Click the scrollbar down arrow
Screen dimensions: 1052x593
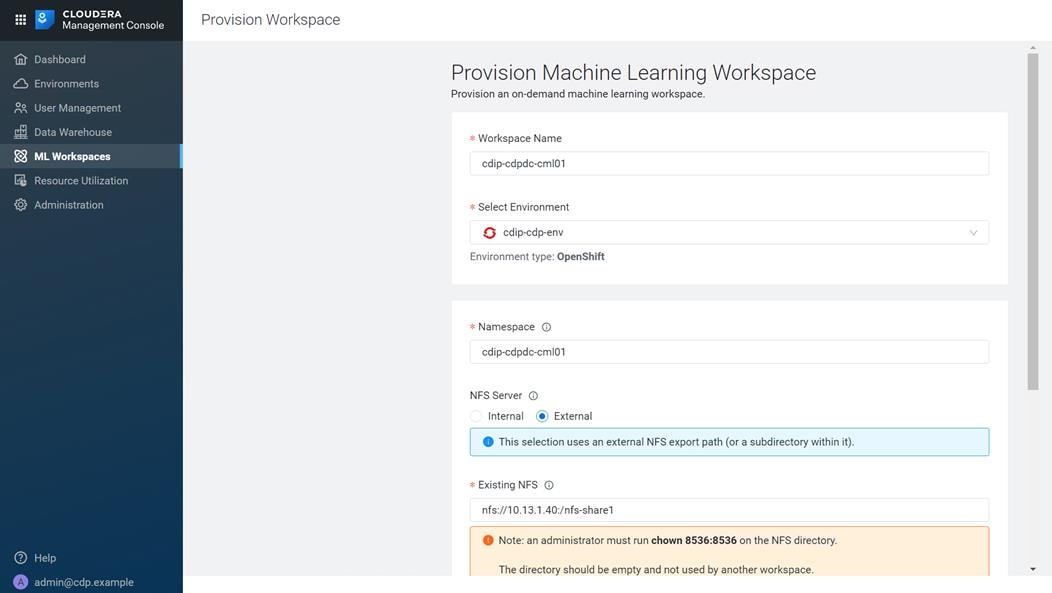(1033, 569)
